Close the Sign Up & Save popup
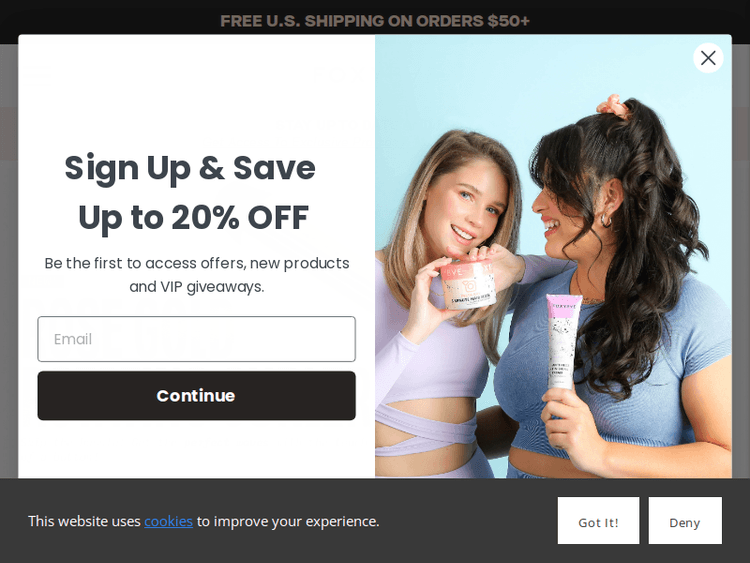 (x=708, y=58)
